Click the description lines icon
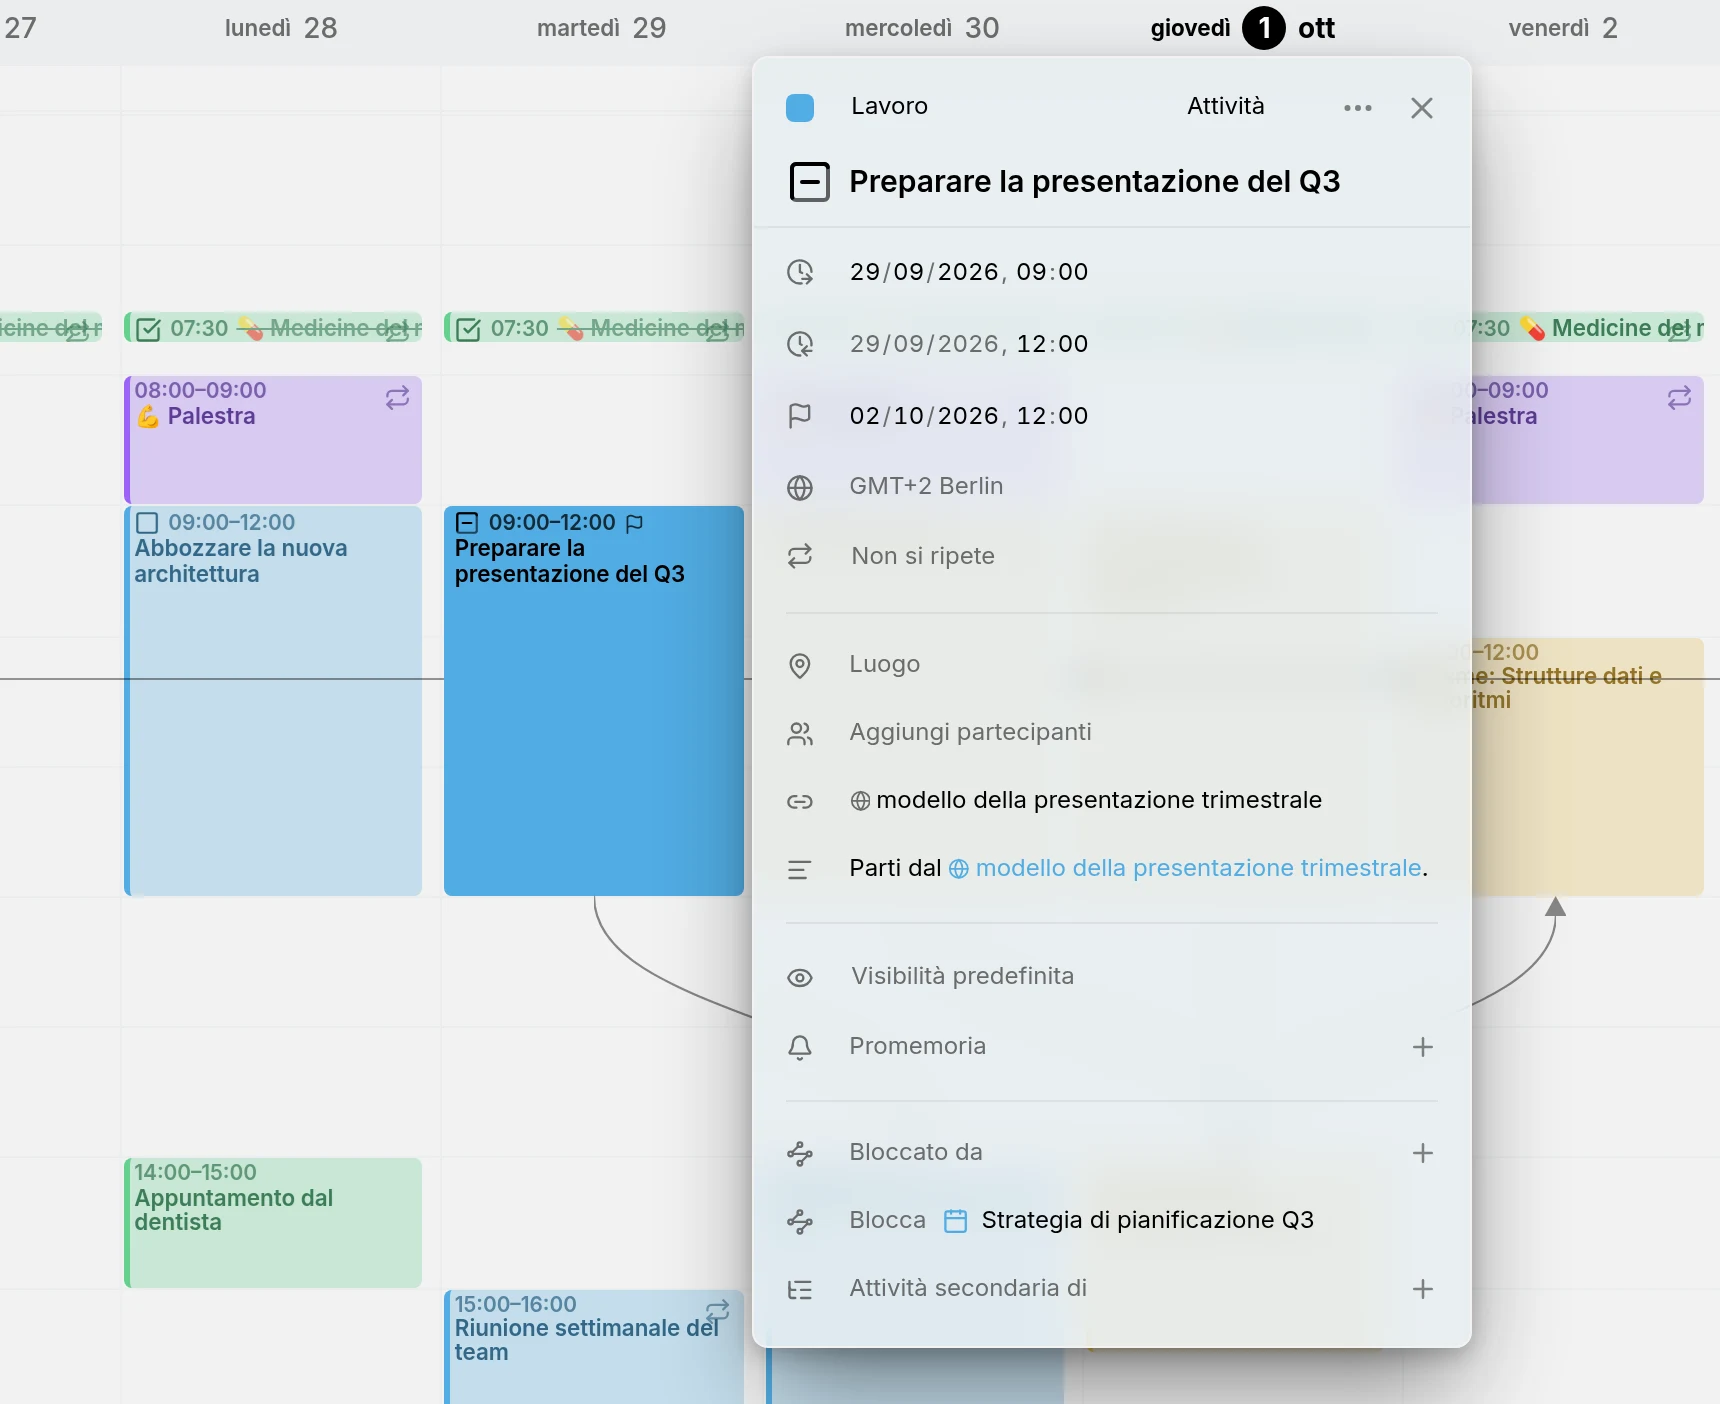1720x1404 pixels. coord(799,869)
